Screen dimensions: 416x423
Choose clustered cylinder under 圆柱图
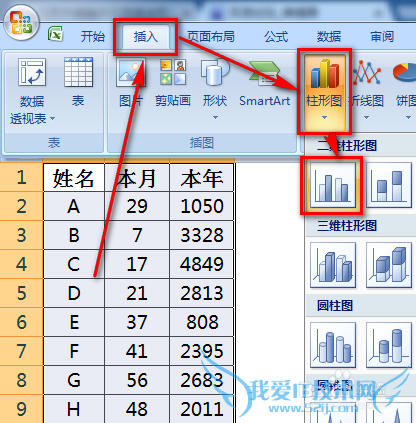point(333,345)
